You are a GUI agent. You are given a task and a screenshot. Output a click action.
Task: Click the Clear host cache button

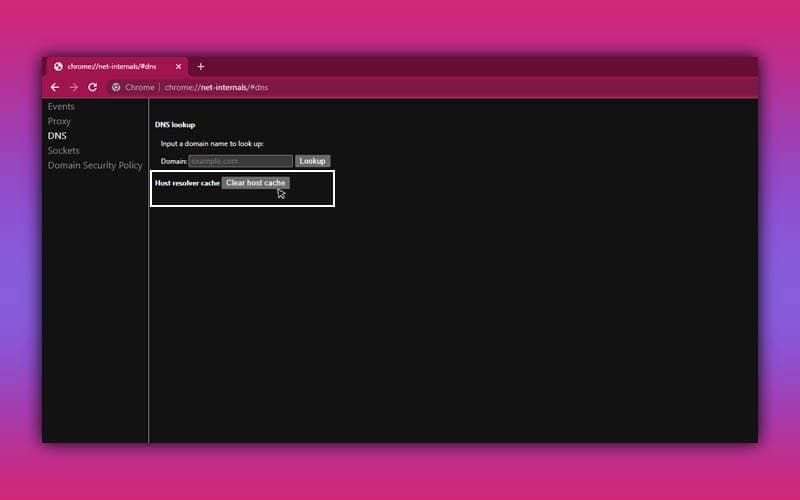(x=256, y=183)
